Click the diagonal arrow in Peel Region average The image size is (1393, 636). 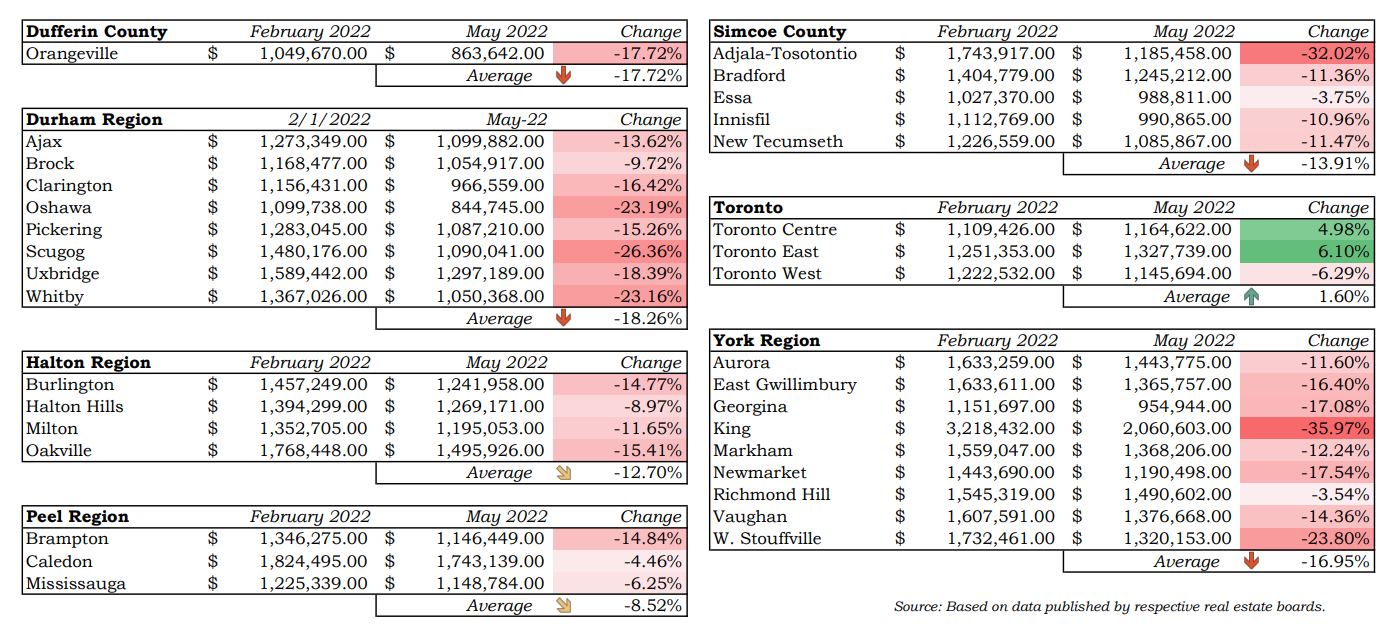(563, 605)
